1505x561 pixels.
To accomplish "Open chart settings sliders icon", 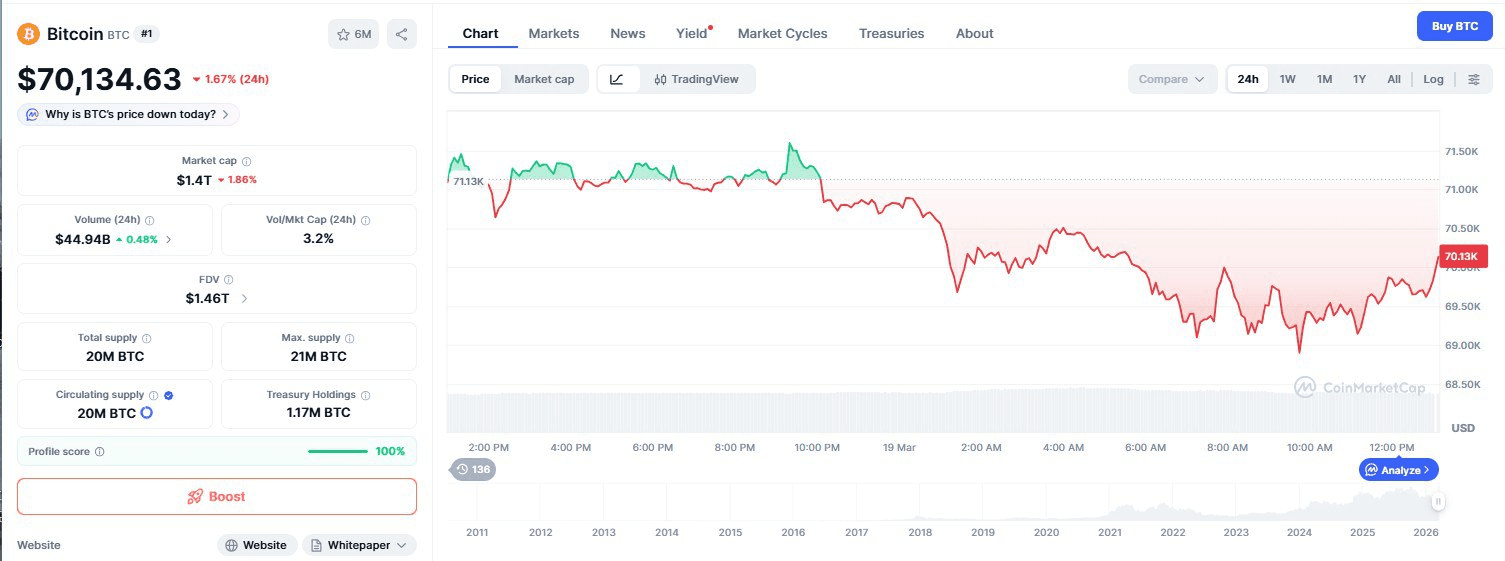I will 1473,79.
